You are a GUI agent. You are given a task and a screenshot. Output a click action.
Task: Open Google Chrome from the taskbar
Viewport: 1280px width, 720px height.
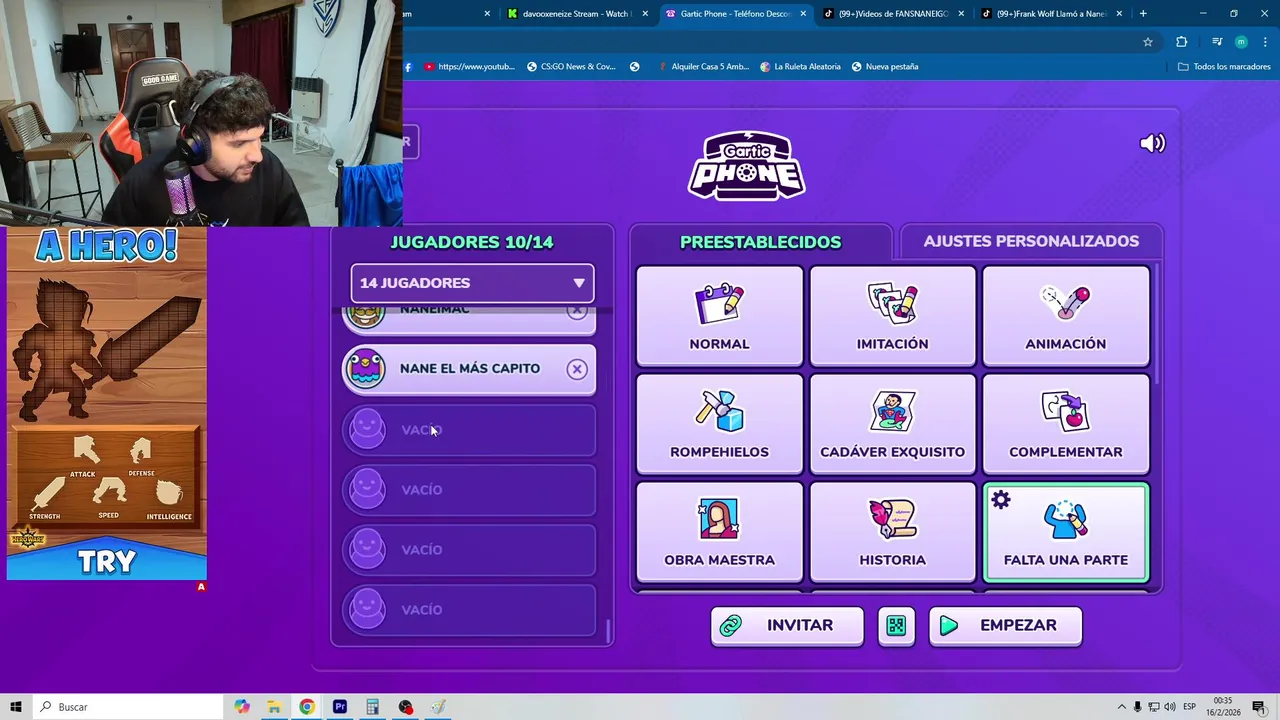click(307, 707)
